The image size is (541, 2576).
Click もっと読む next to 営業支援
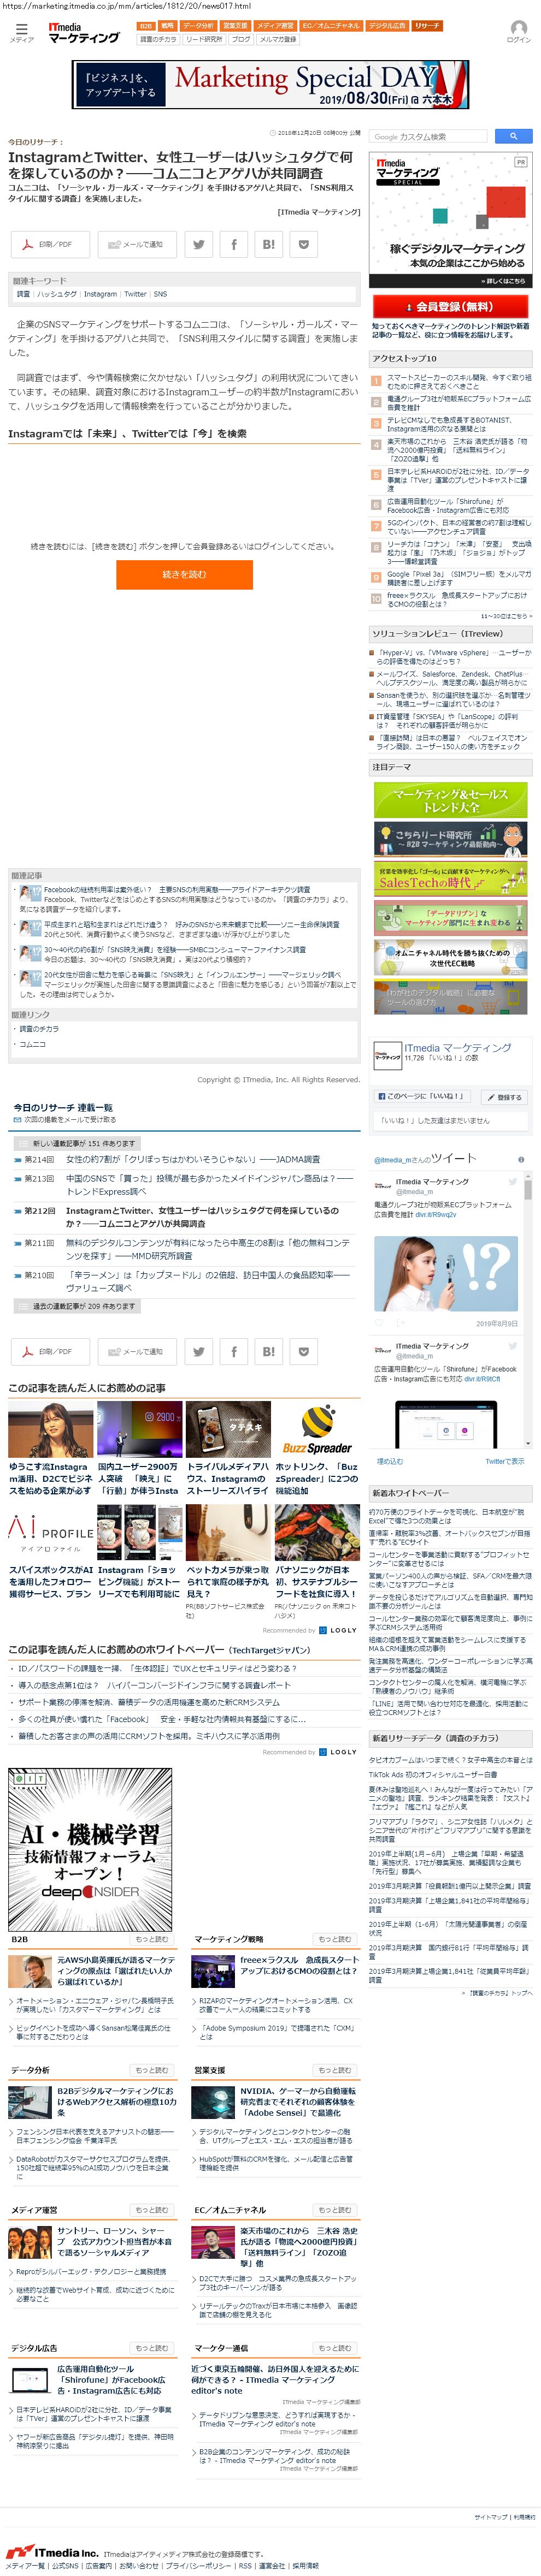click(x=334, y=2070)
